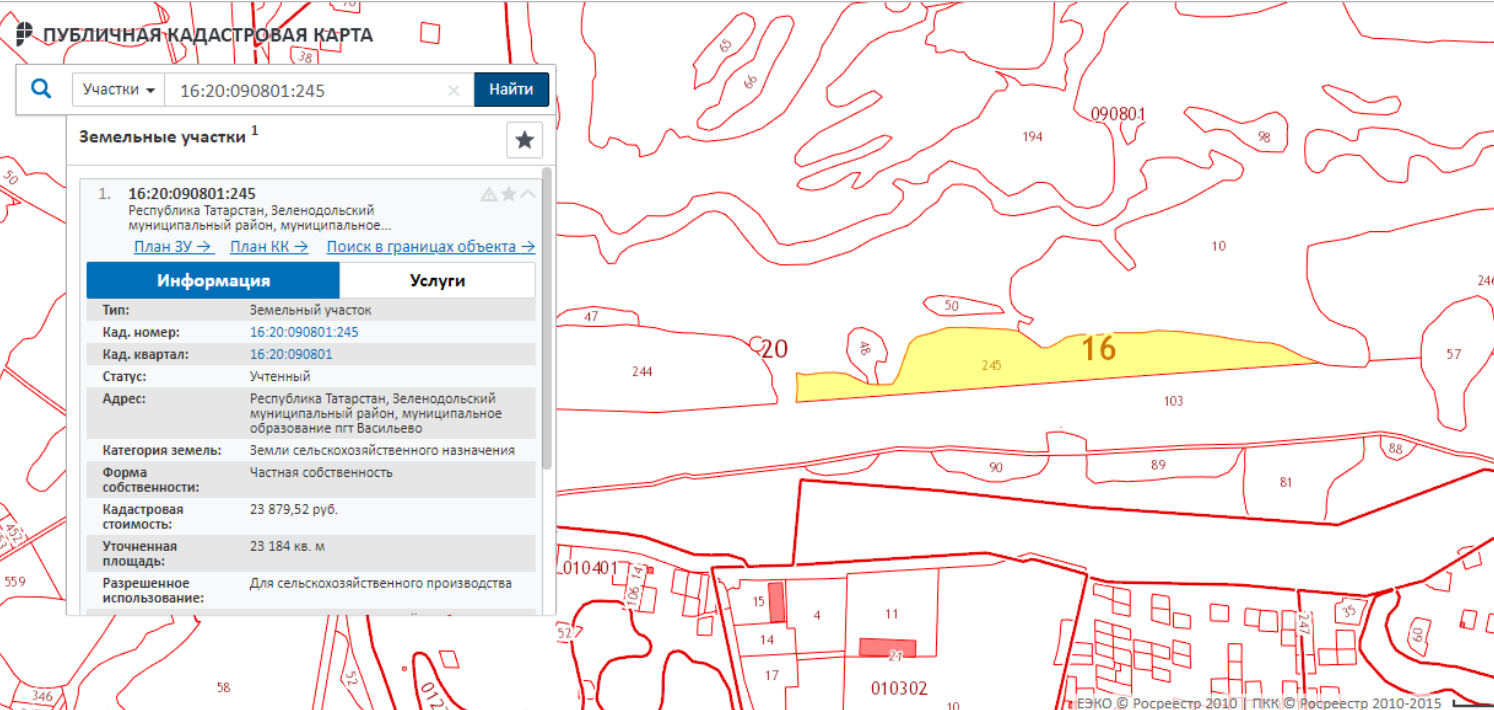Viewport: 1494px width, 710px height.
Task: Click the Rosreestr logo icon
Action: [x=24, y=34]
